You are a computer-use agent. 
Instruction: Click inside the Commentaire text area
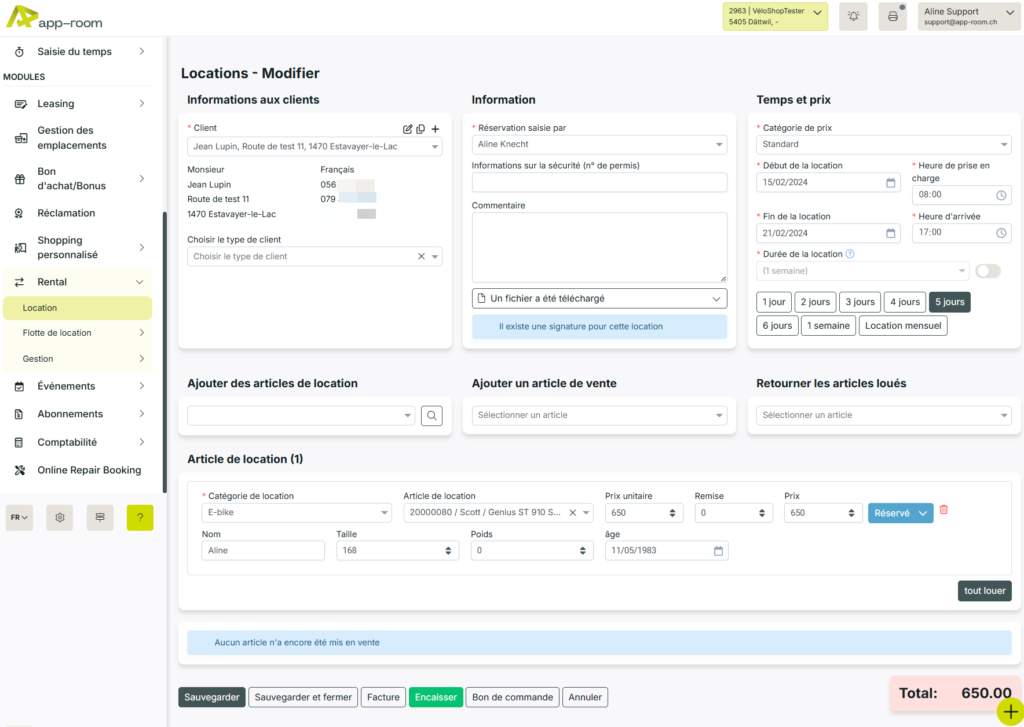(x=598, y=245)
